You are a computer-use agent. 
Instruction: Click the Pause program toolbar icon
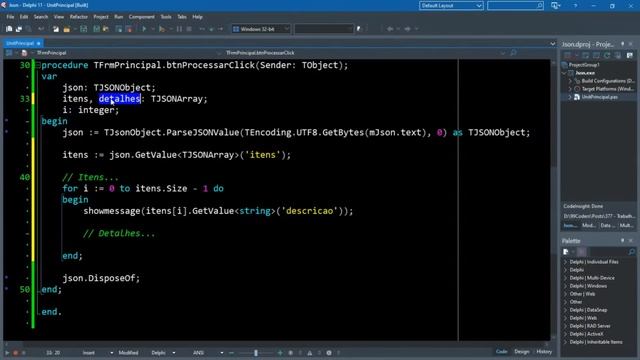179,29
